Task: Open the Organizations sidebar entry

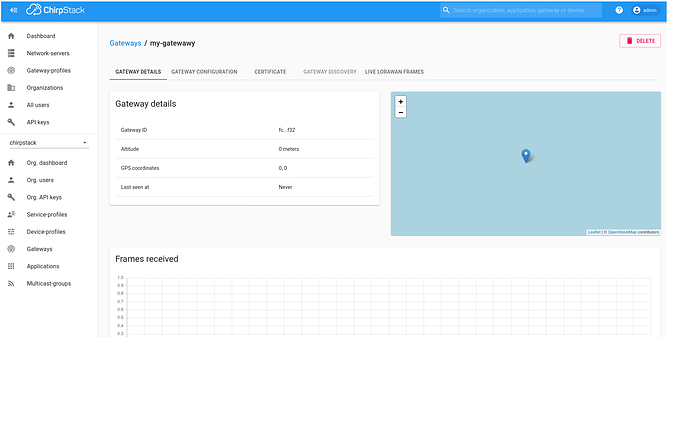Action: tap(44, 87)
